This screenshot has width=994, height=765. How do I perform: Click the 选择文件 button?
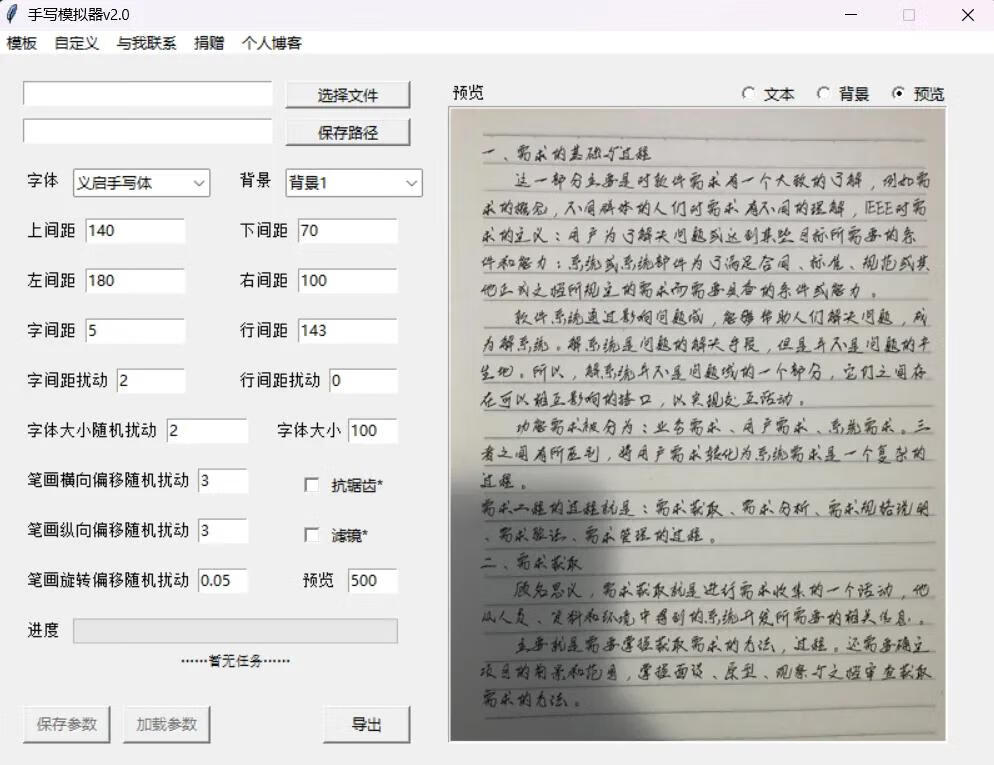click(x=347, y=94)
